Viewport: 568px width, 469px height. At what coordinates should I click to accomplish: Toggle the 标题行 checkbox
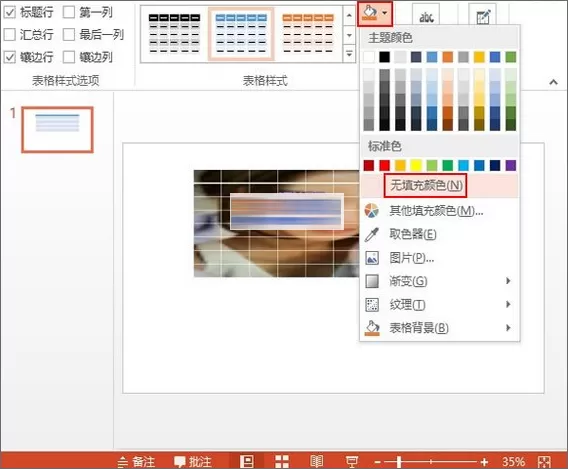pos(10,12)
